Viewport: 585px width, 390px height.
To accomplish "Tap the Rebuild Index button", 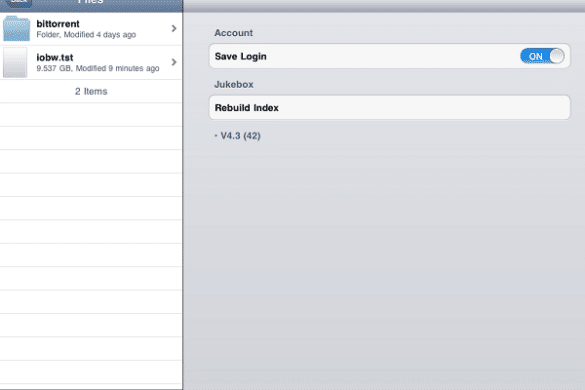I will pos(390,107).
